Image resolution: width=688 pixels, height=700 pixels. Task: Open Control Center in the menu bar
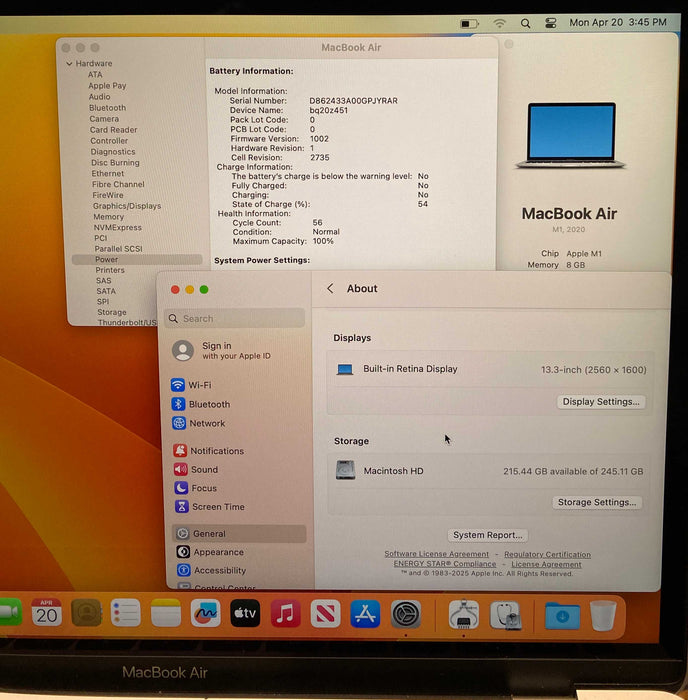[x=550, y=23]
